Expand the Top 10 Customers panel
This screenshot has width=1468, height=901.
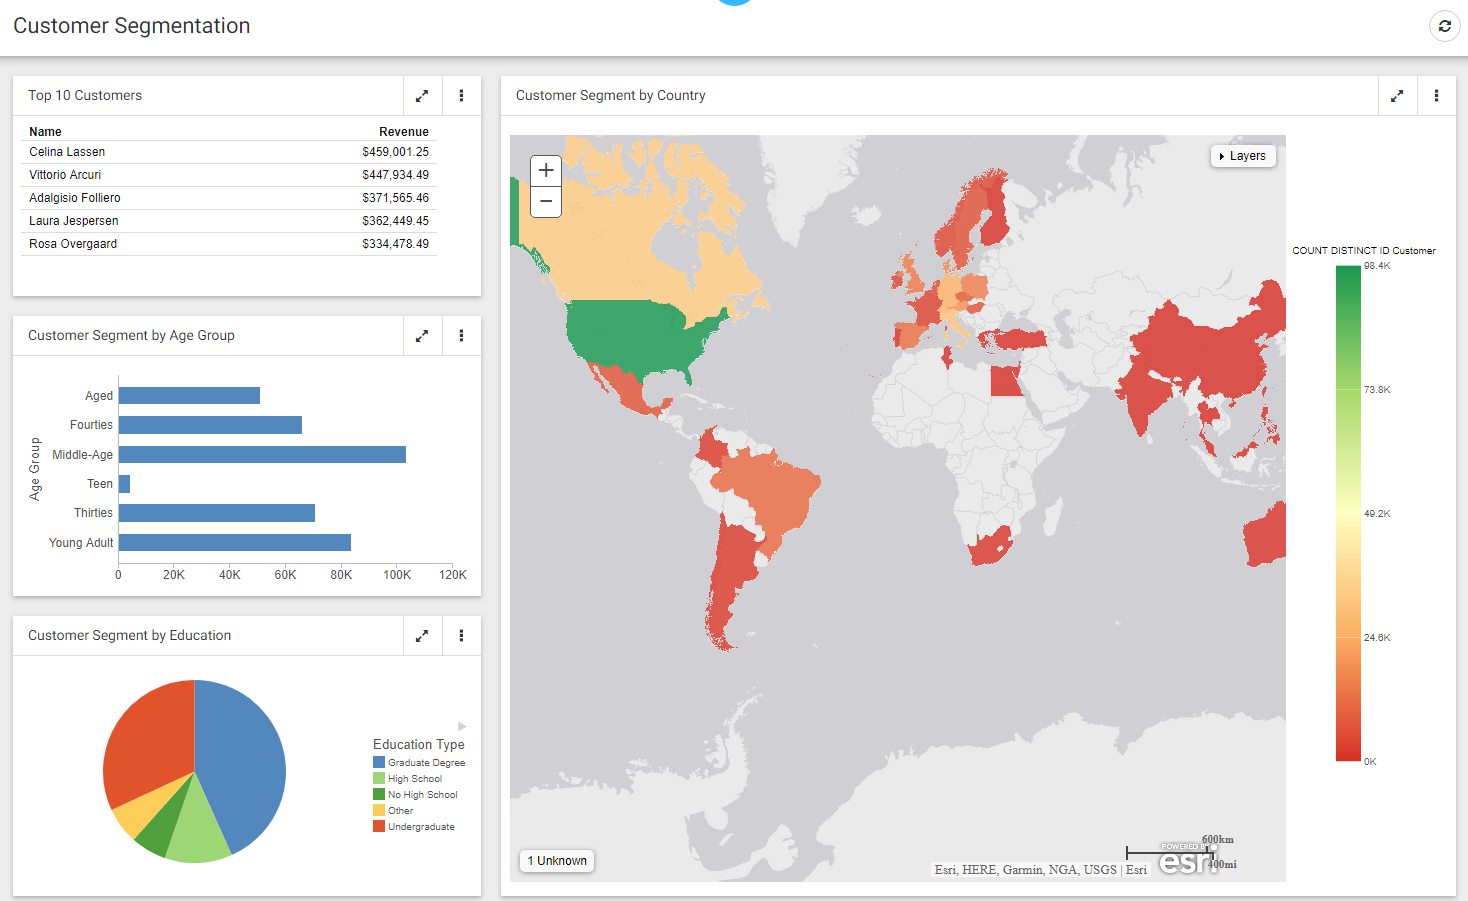tap(422, 96)
